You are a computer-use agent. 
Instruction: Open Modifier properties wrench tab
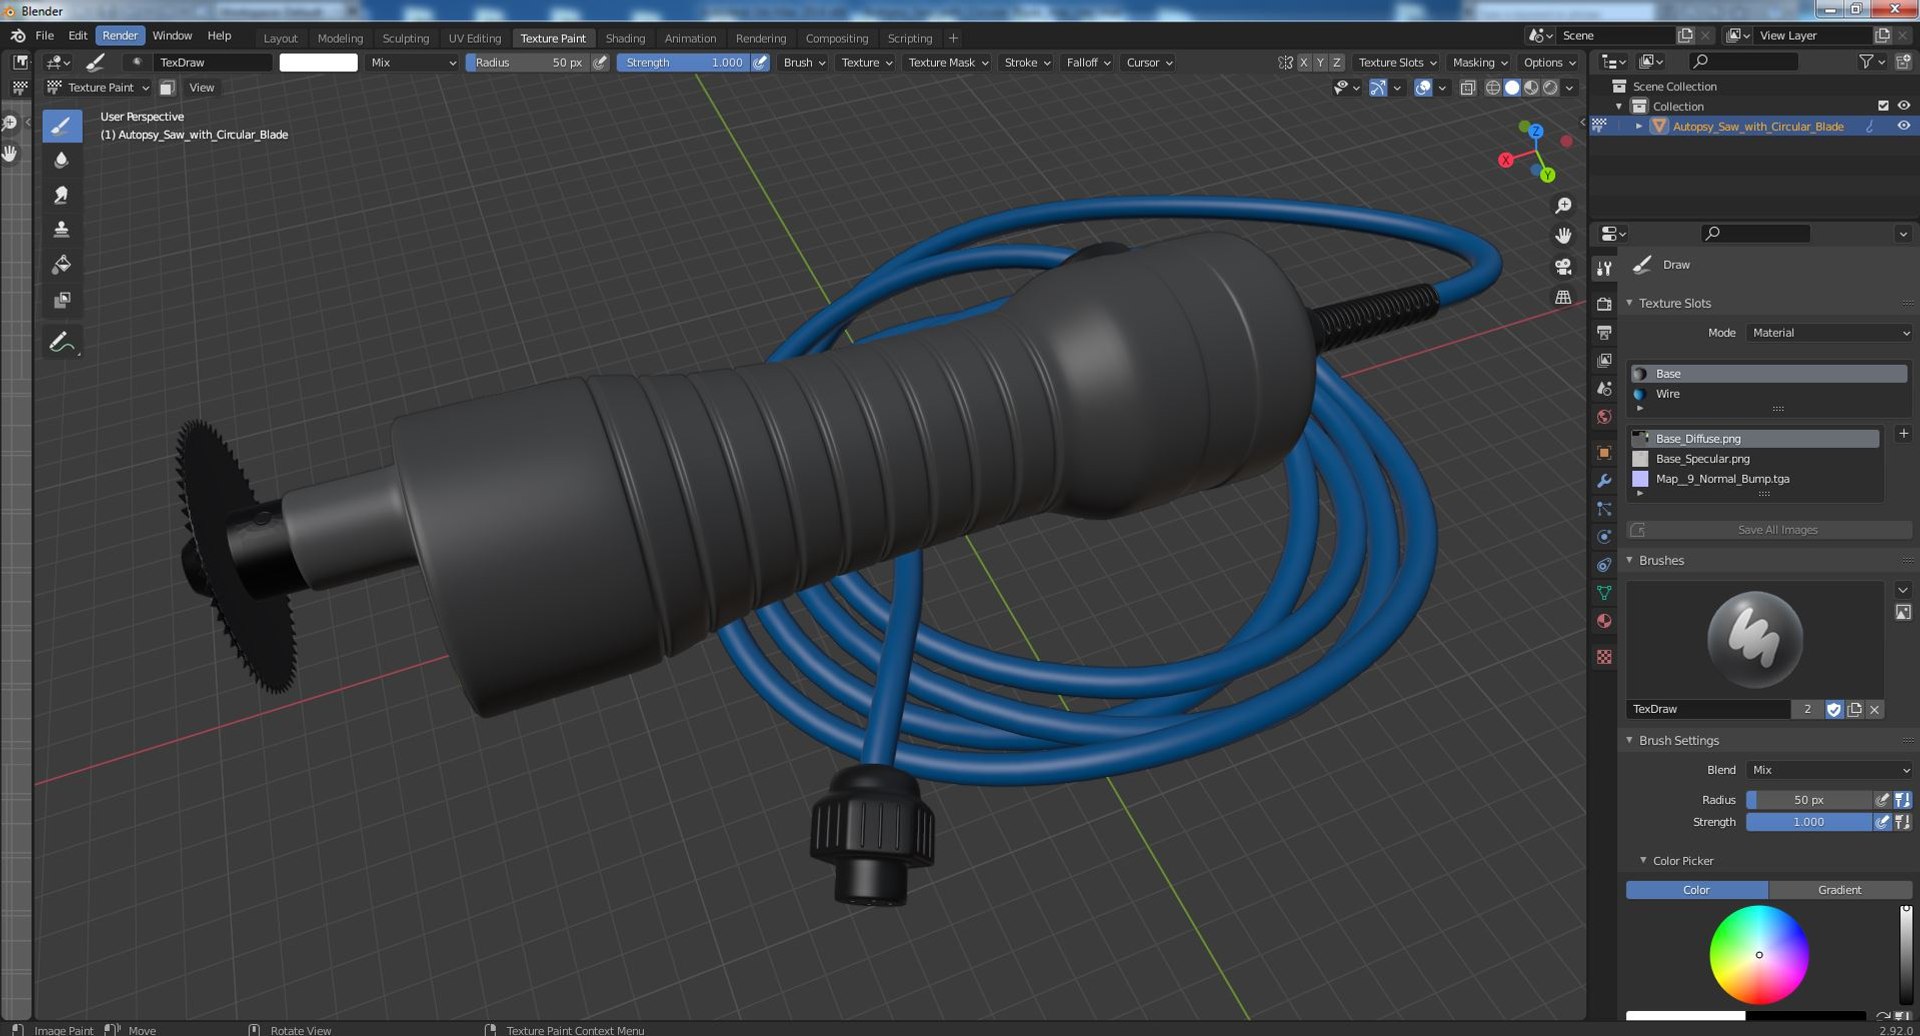pyautogui.click(x=1604, y=481)
